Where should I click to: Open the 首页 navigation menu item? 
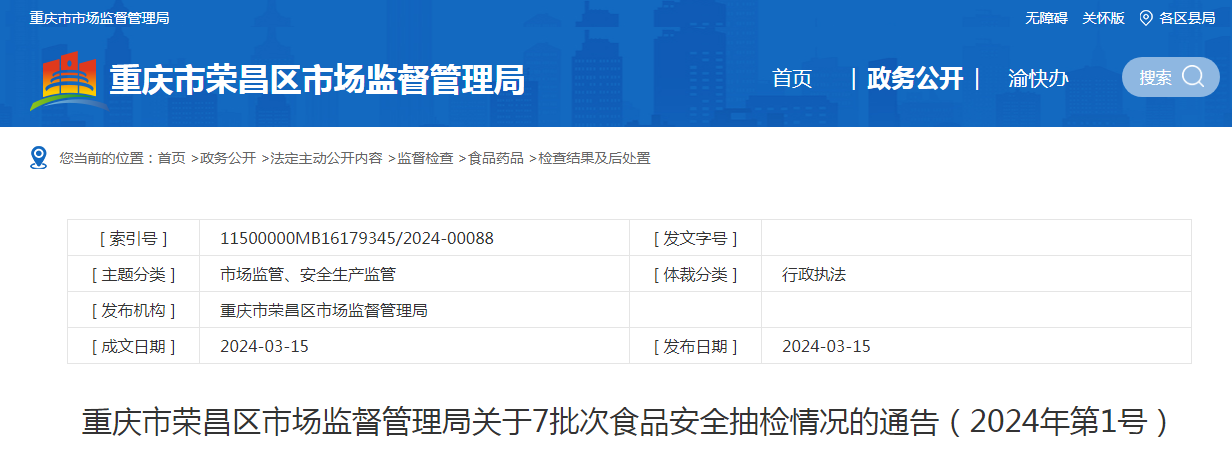(x=792, y=79)
